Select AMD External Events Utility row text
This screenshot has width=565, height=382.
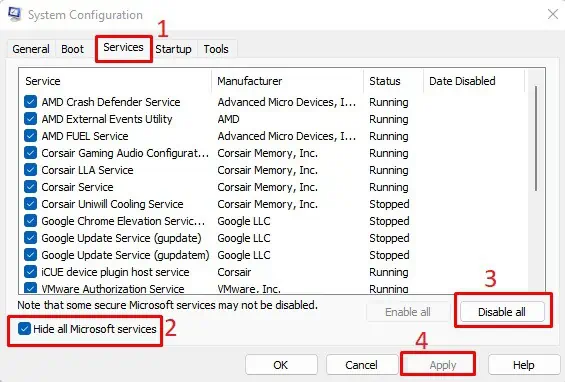(107, 119)
